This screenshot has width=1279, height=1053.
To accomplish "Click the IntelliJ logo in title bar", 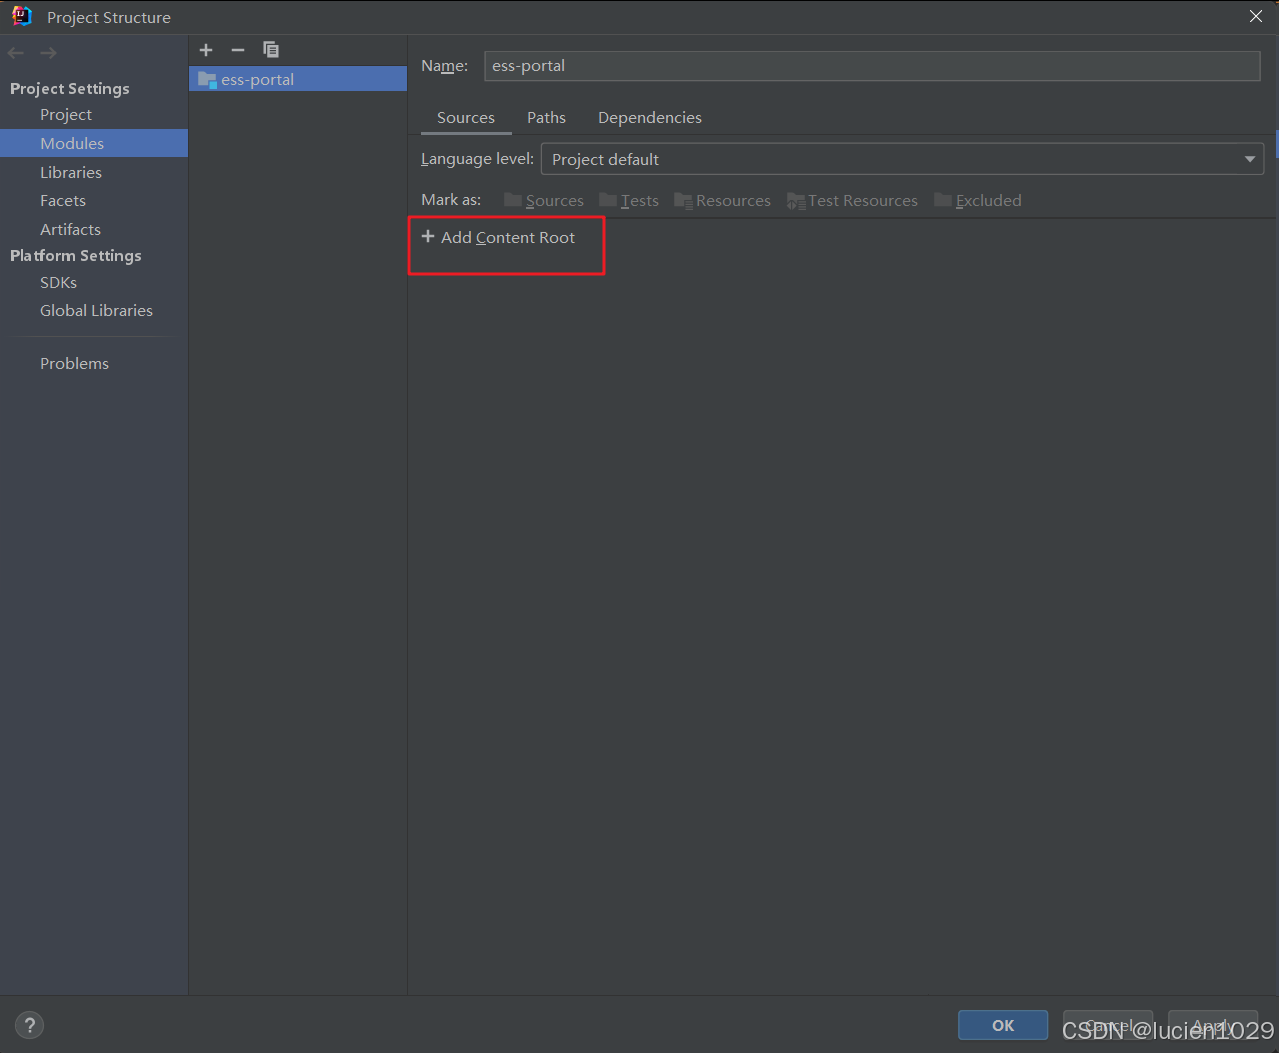I will [22, 16].
